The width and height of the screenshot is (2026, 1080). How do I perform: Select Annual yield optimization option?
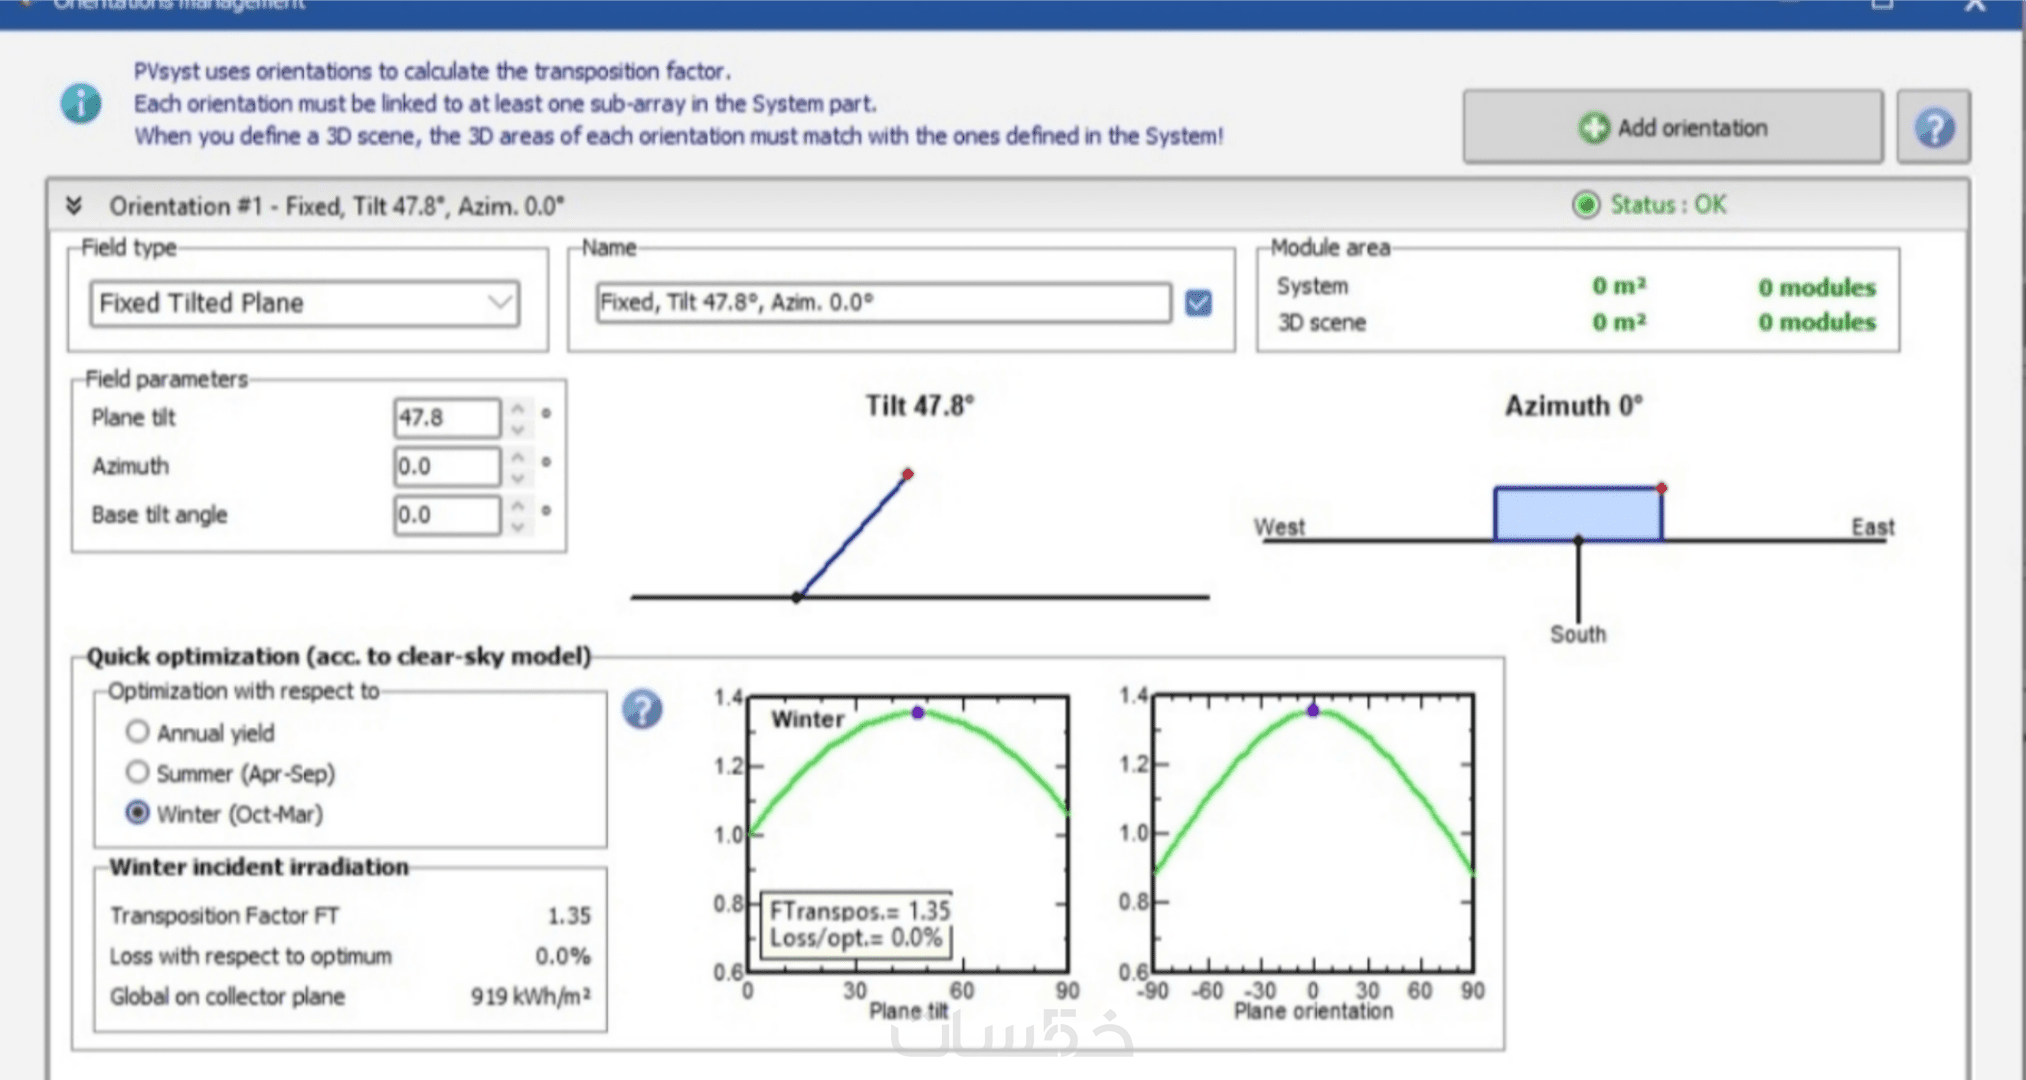pyautogui.click(x=138, y=732)
